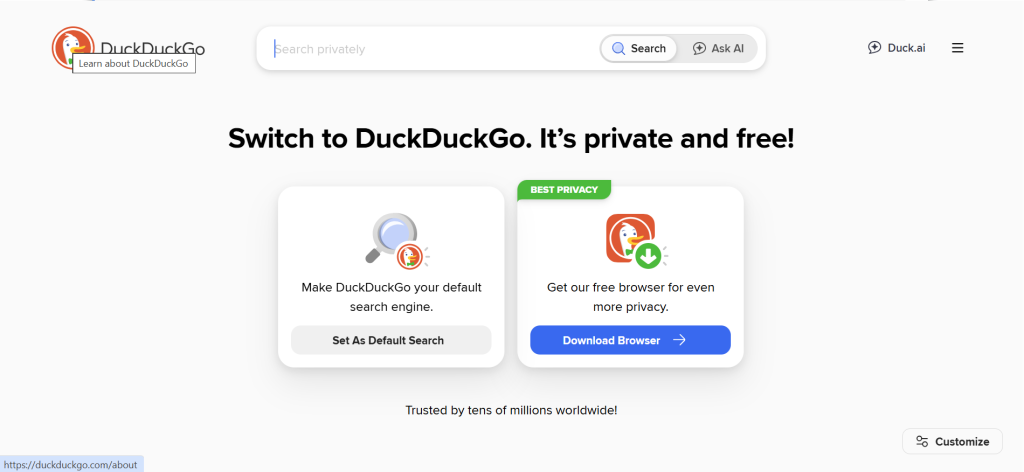1024x472 pixels.
Task: Click the browser download duck illustration
Action: coord(632,241)
